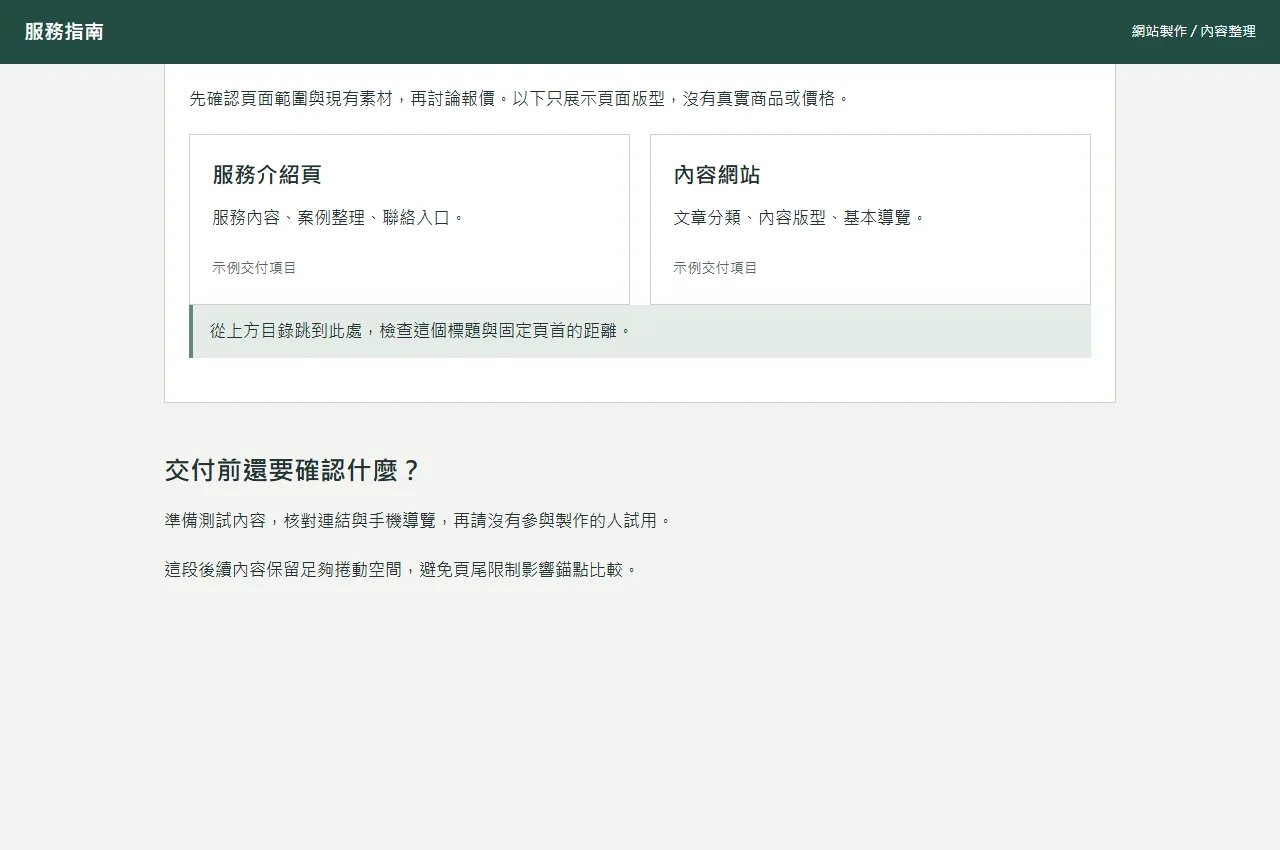Click the 服務指南 site title

(64, 32)
